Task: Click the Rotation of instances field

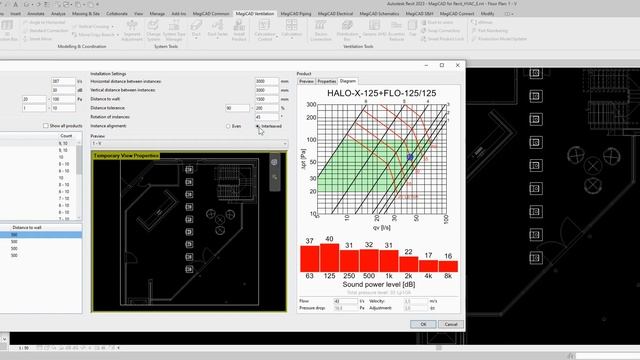Action: click(x=267, y=117)
